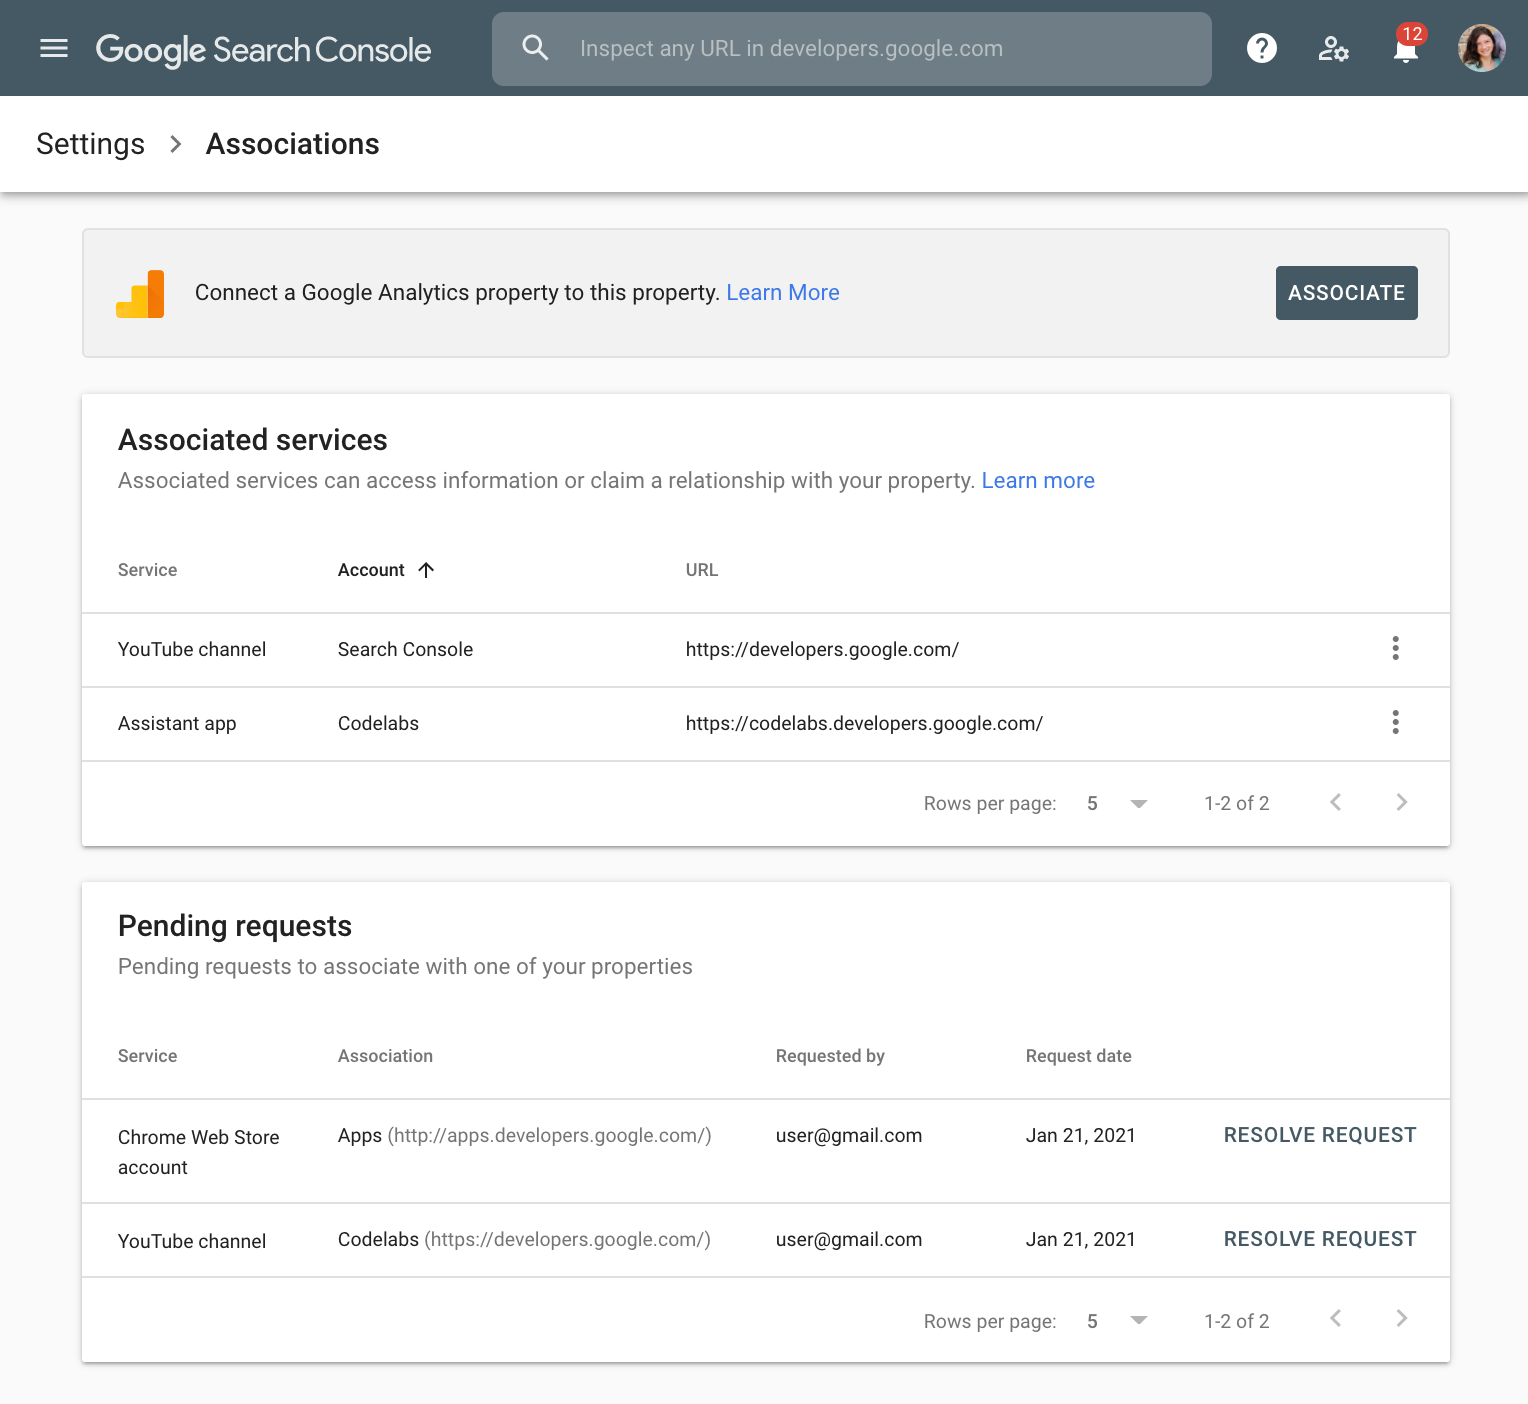
Task: Open the user settings icon
Action: (x=1332, y=47)
